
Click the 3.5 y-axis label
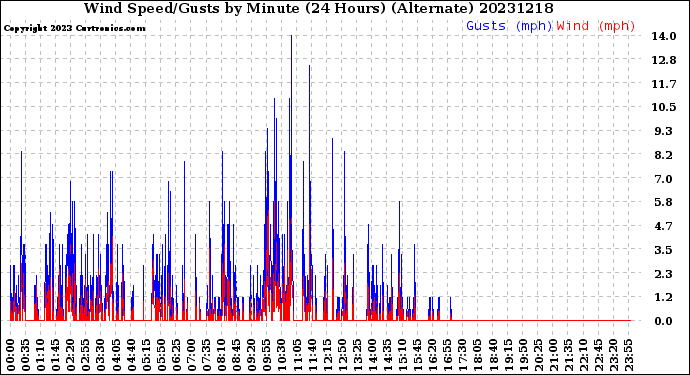[x=664, y=250]
